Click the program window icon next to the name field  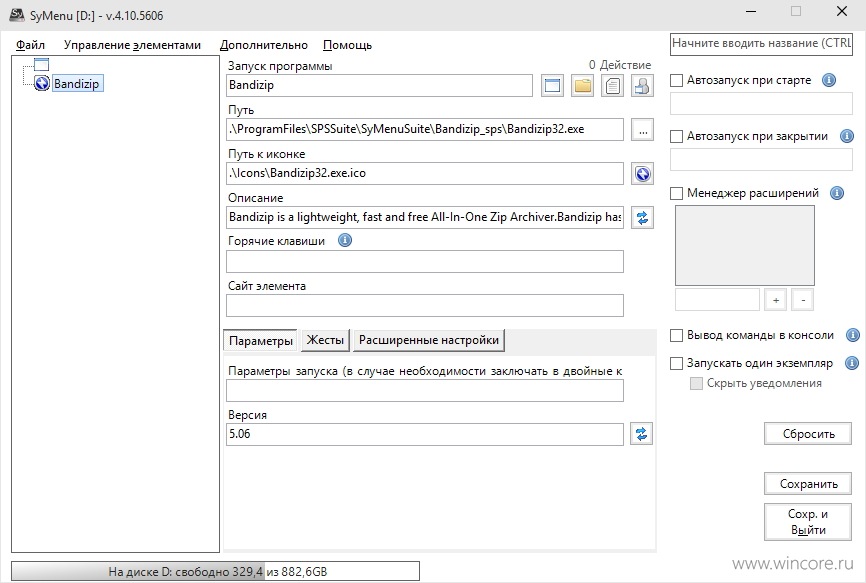[552, 86]
